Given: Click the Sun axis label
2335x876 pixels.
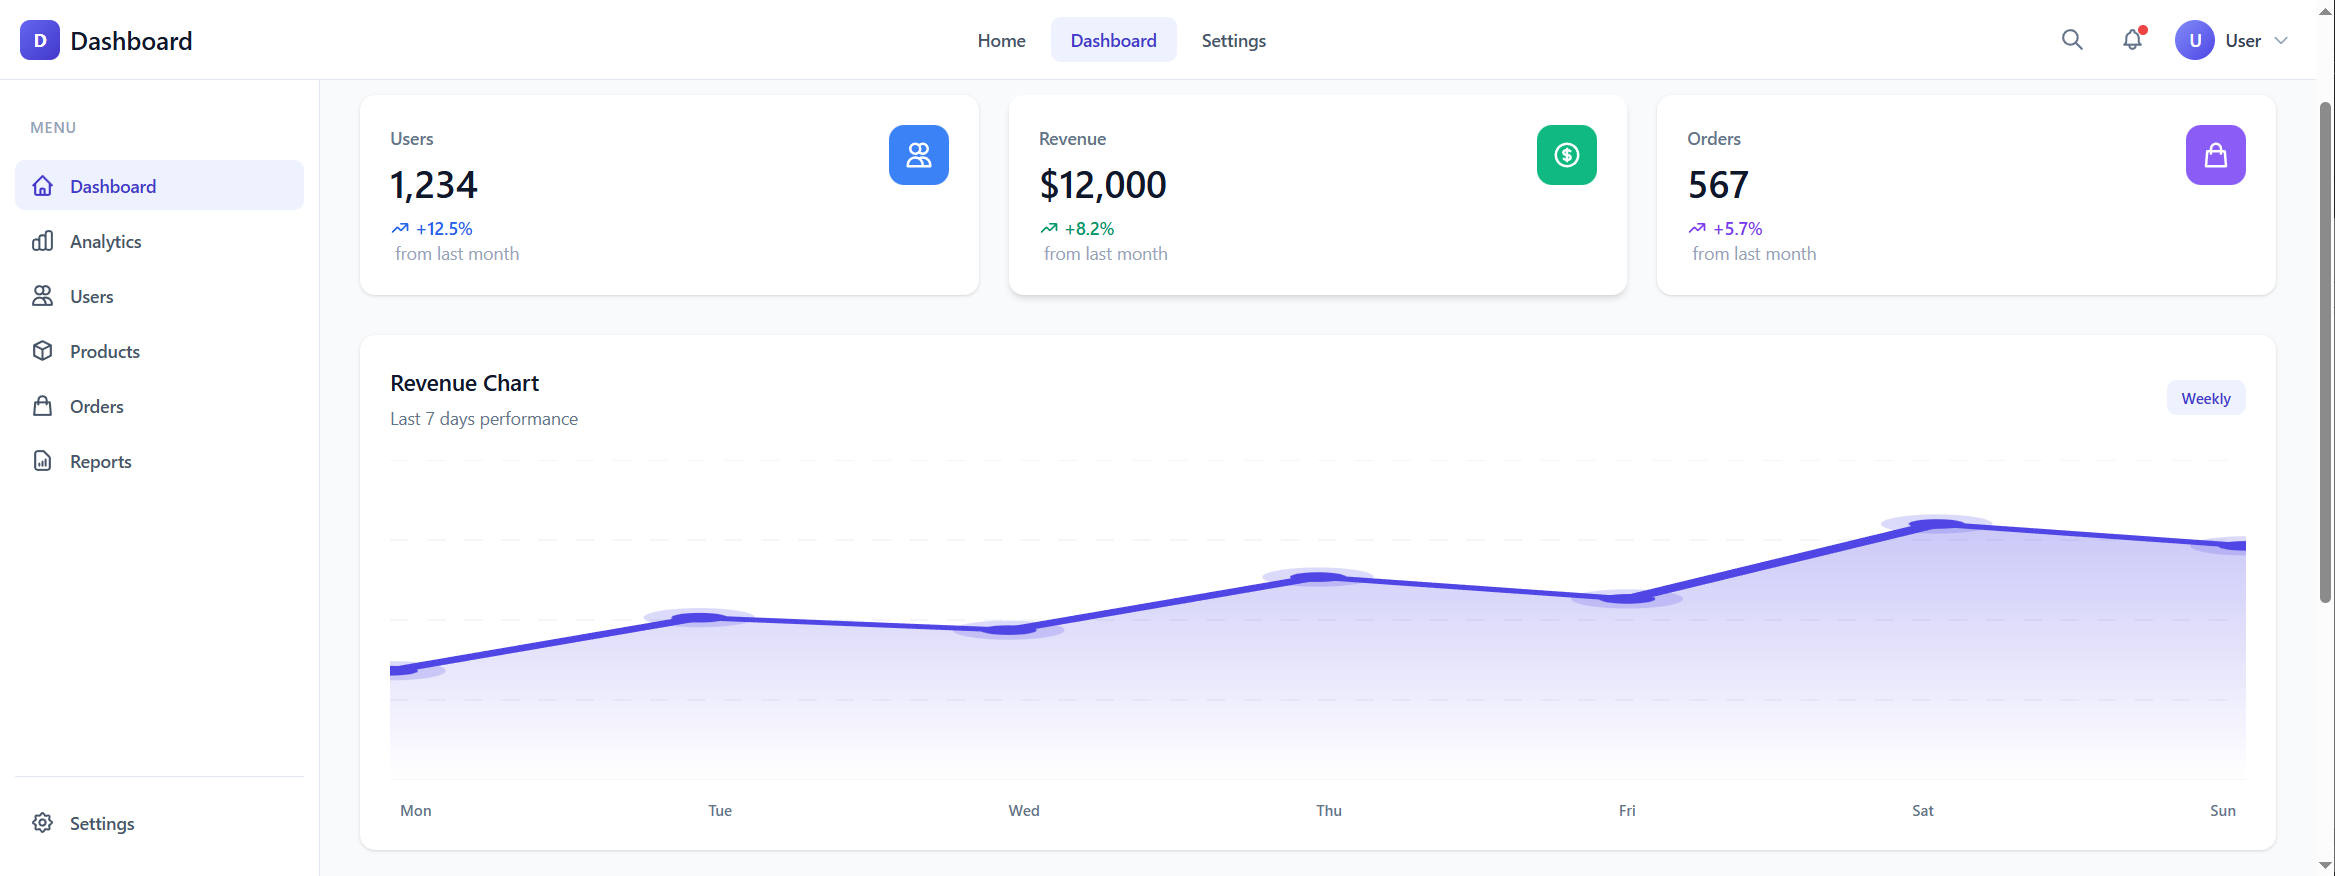Looking at the screenshot, I should click(x=2223, y=811).
